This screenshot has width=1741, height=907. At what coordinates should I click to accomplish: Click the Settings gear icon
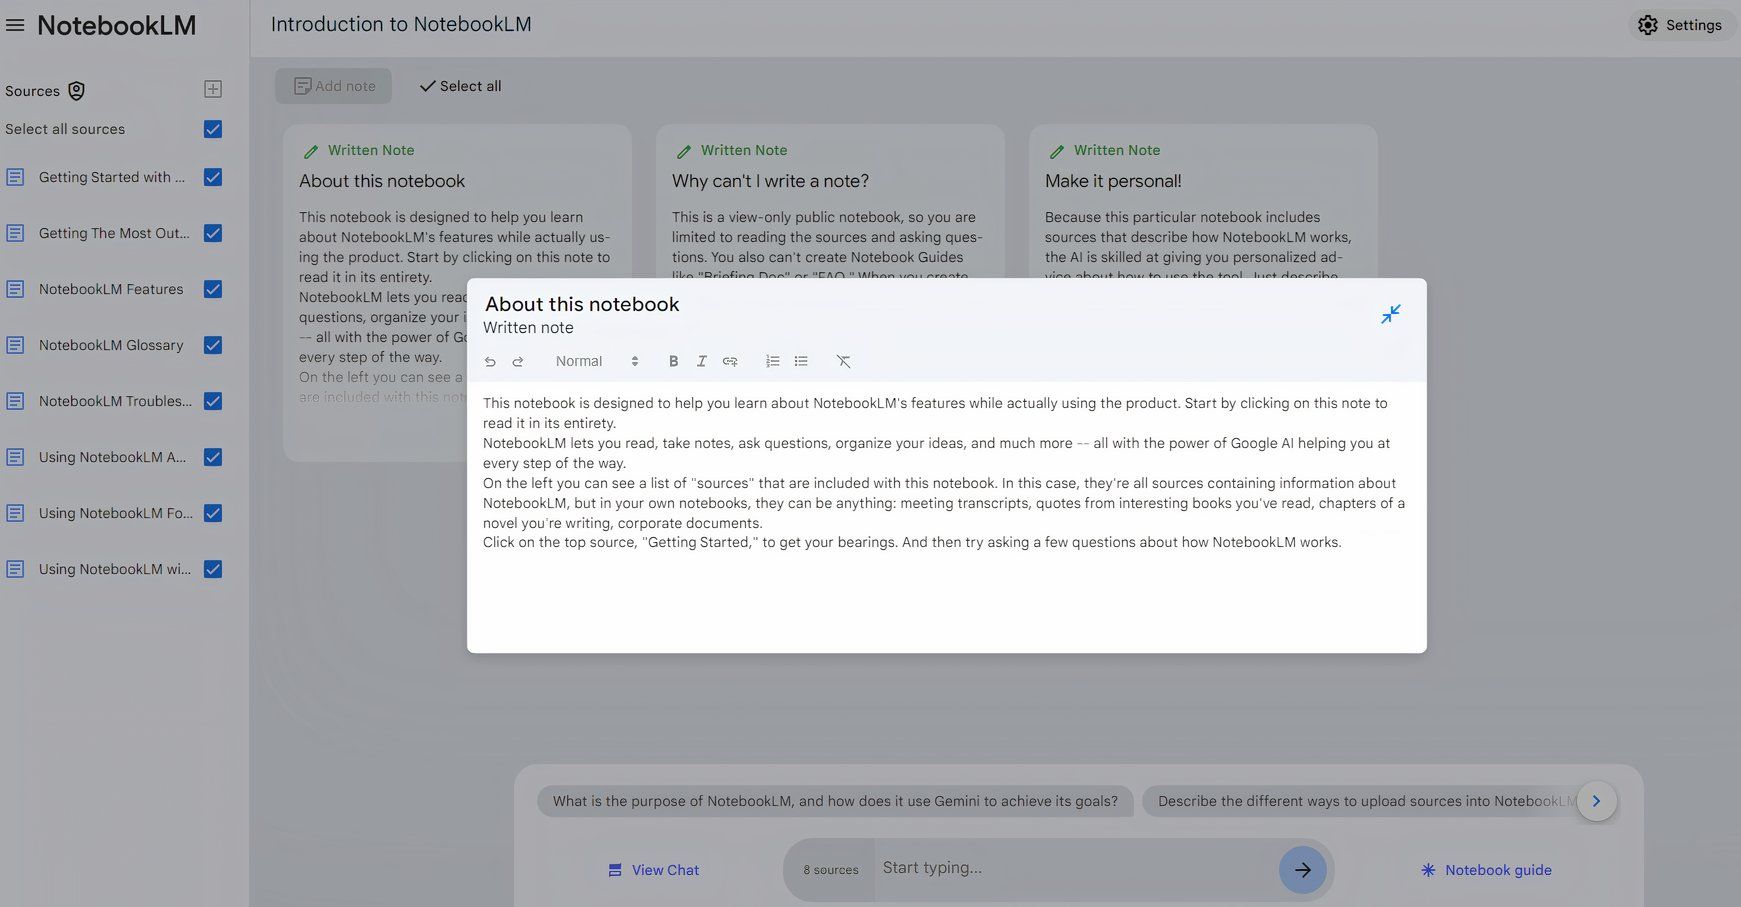(x=1648, y=25)
